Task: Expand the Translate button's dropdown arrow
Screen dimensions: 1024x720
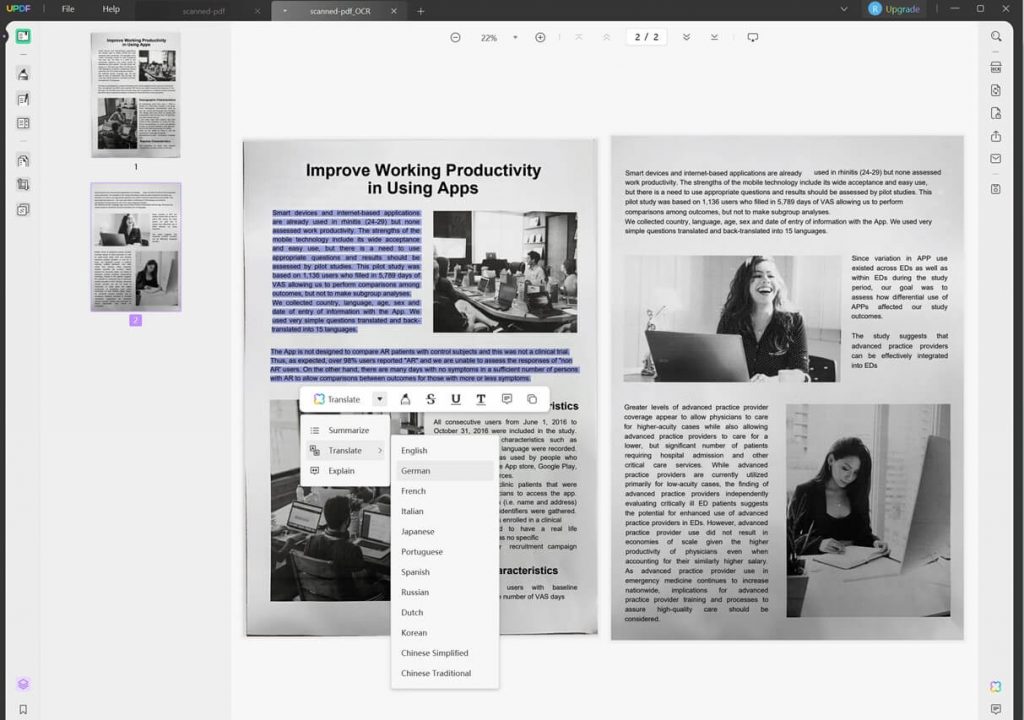Action: [380, 399]
